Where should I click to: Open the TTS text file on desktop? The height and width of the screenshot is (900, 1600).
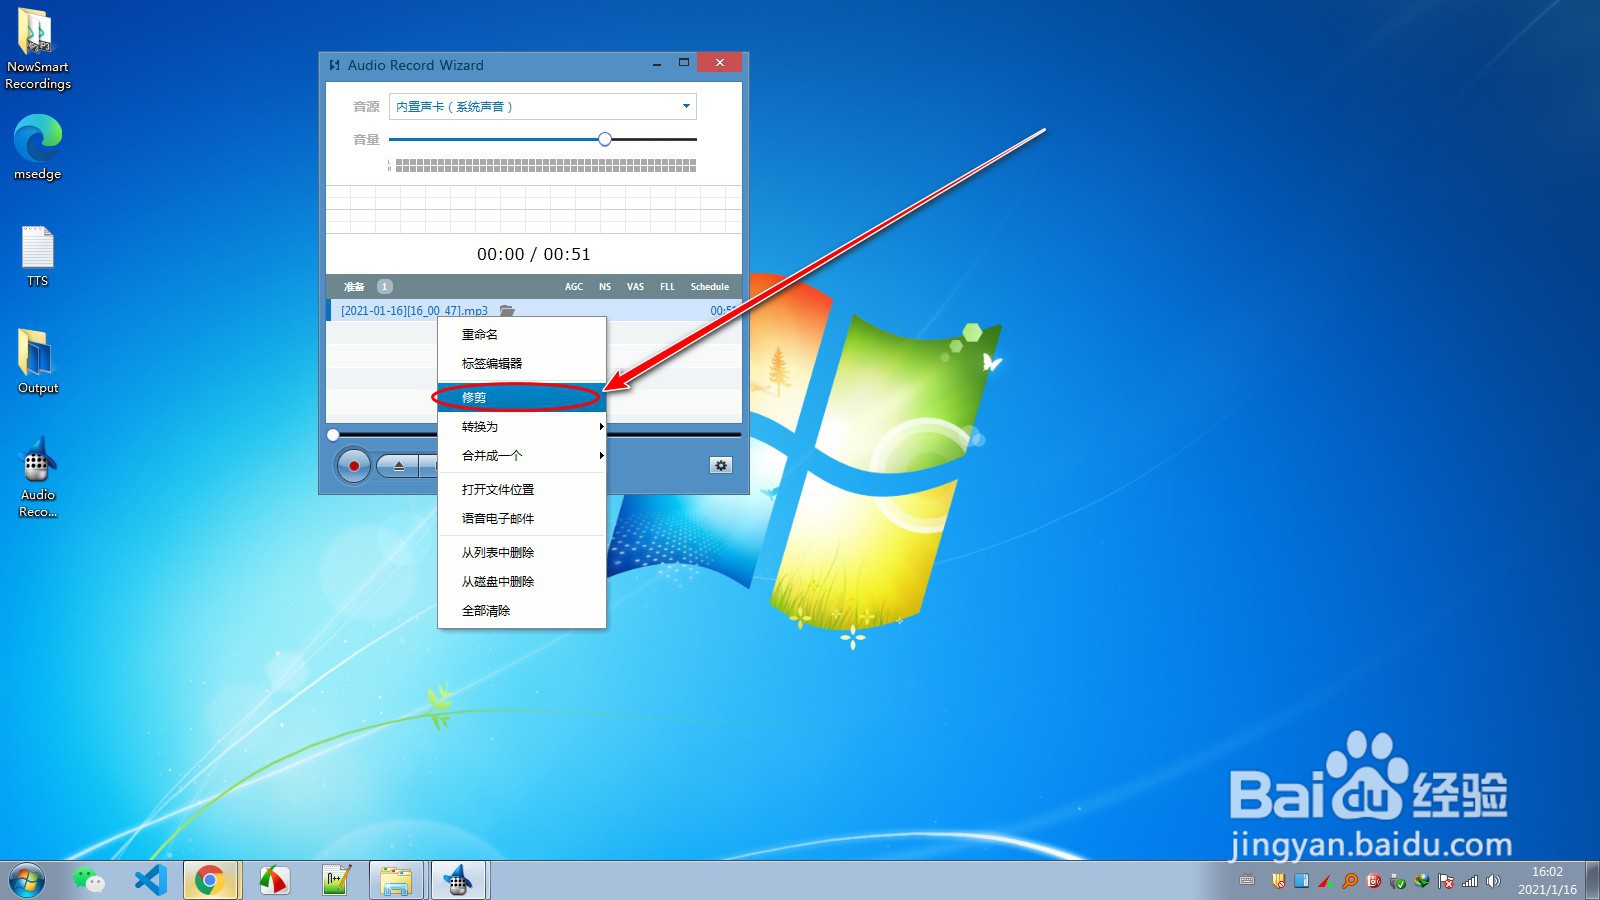(38, 257)
